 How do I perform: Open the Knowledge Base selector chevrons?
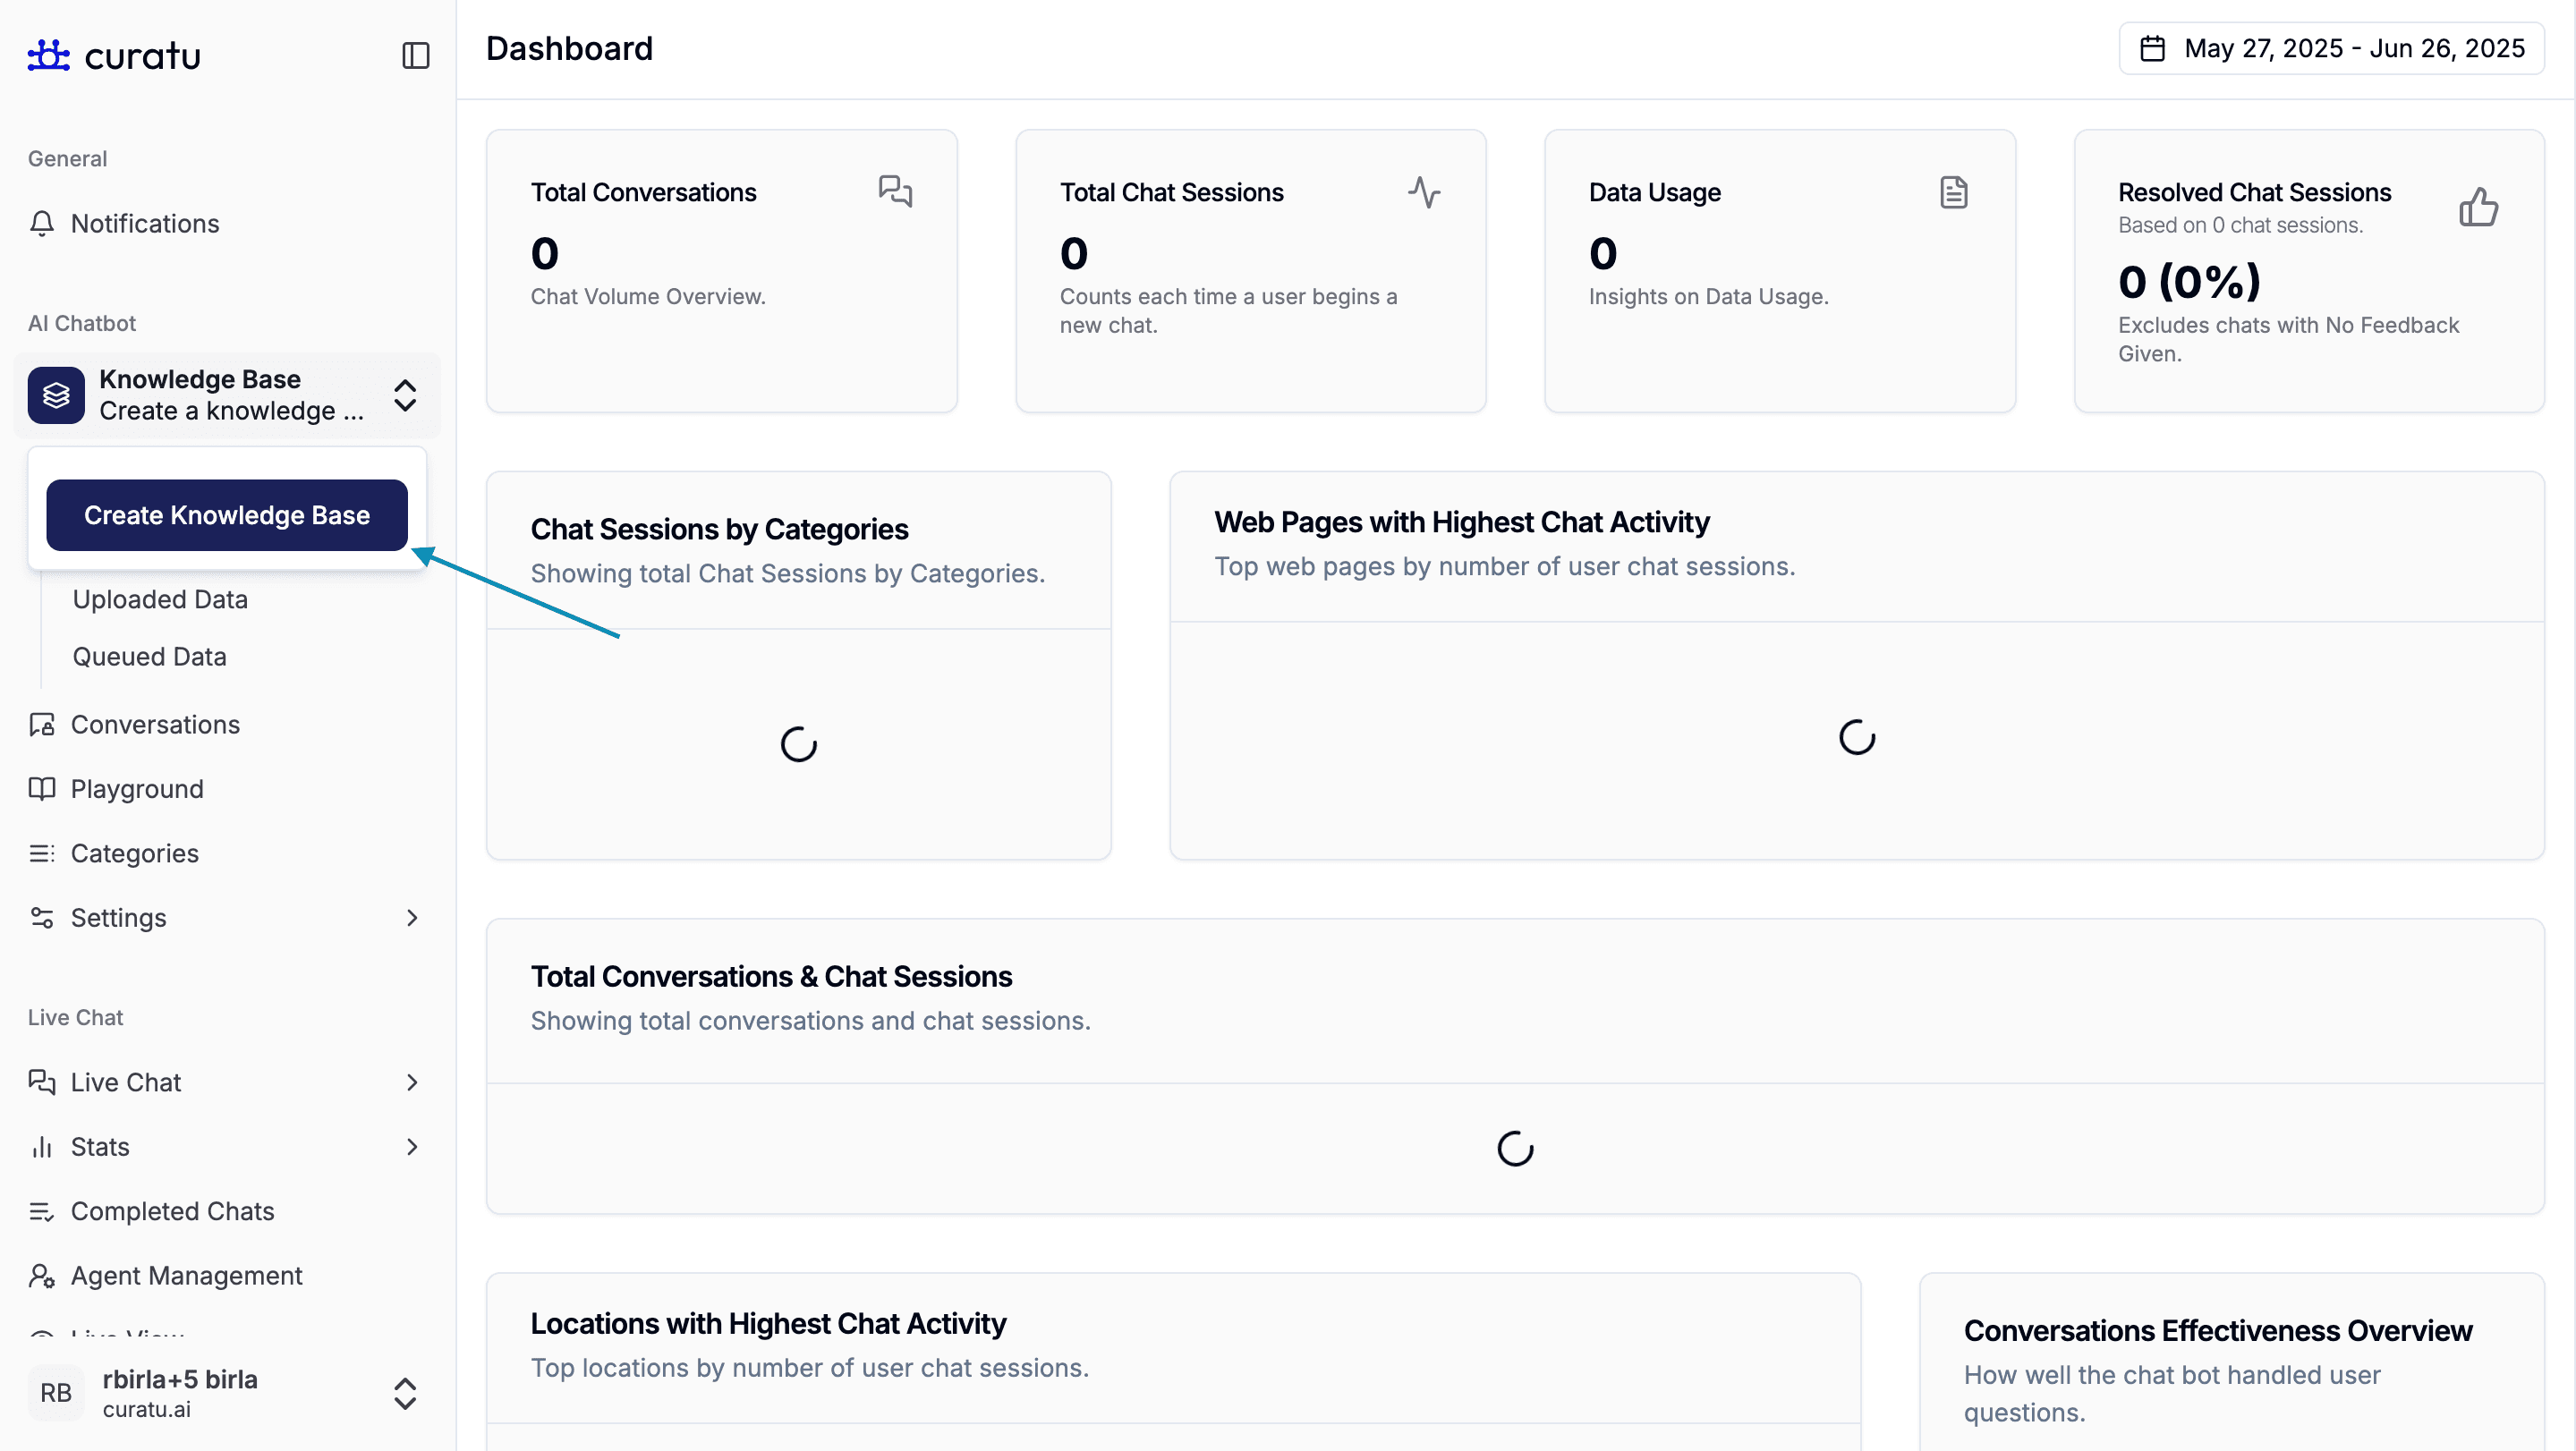click(x=405, y=395)
